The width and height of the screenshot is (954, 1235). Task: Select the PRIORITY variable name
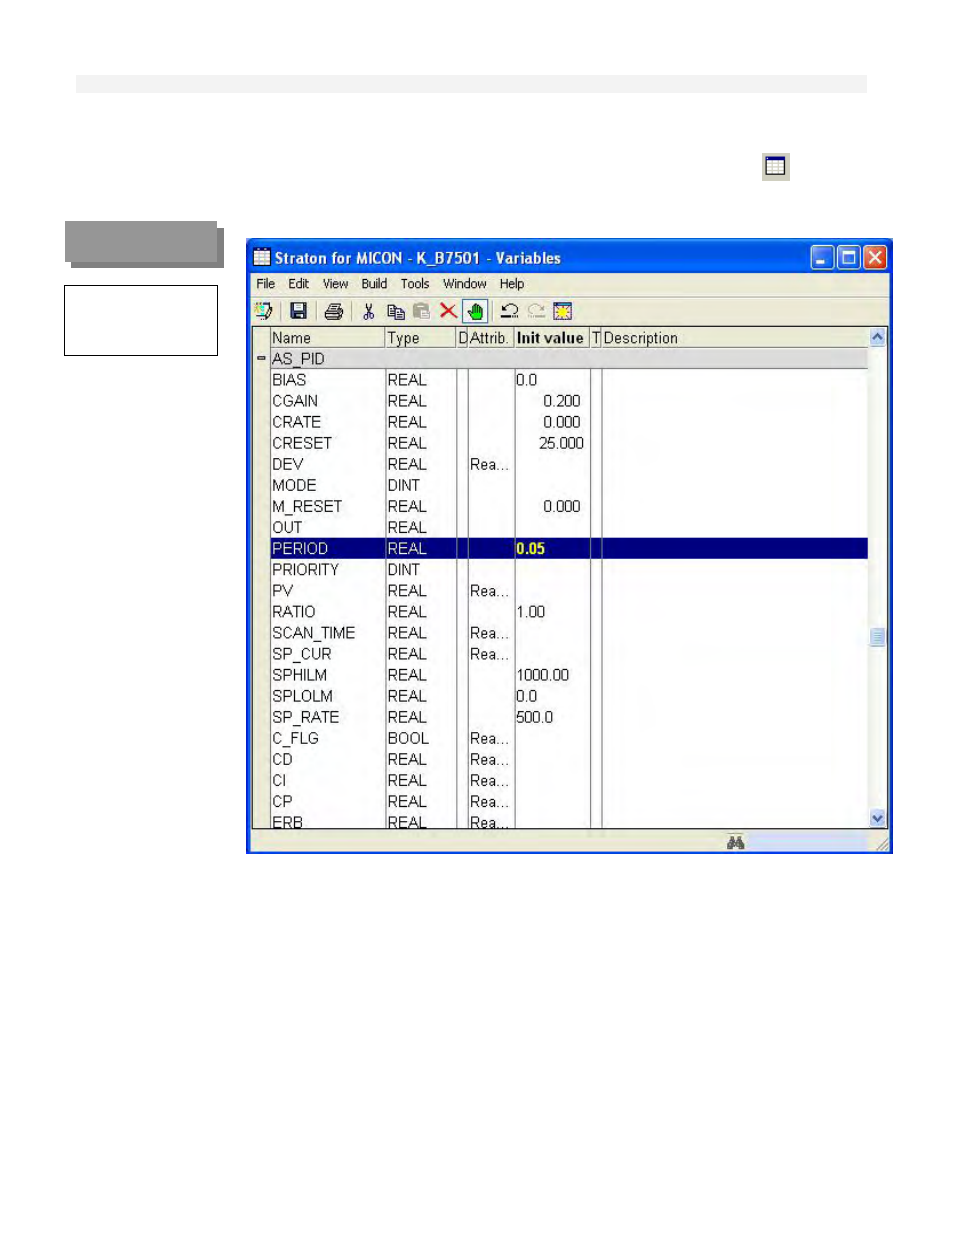305,569
